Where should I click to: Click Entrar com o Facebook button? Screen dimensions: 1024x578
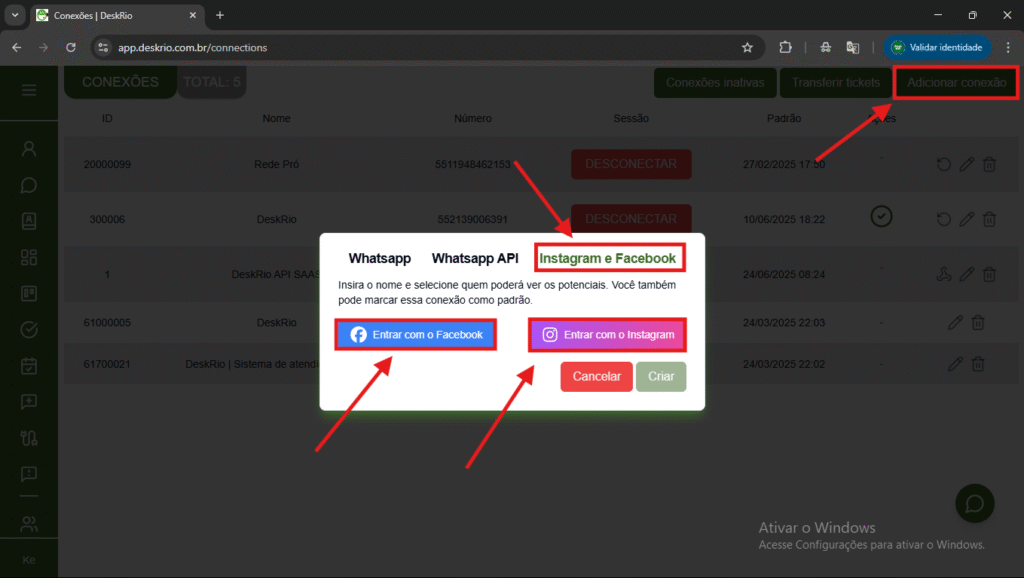pyautogui.click(x=415, y=334)
